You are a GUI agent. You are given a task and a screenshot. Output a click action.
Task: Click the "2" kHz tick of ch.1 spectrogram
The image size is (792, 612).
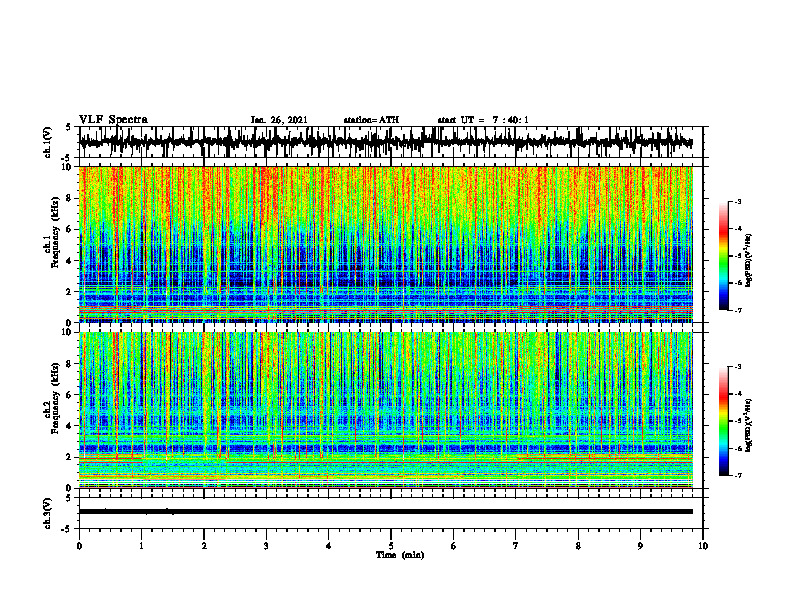pos(70,292)
